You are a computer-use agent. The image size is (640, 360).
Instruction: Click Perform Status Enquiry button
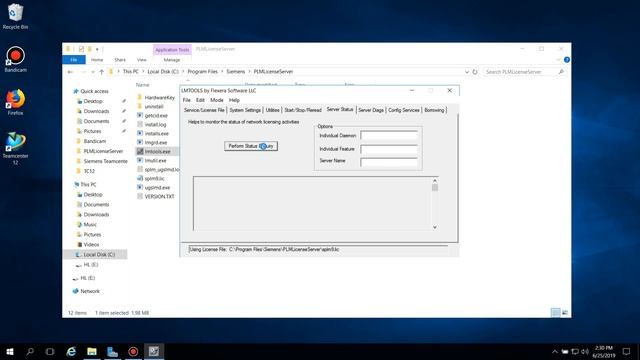251,146
